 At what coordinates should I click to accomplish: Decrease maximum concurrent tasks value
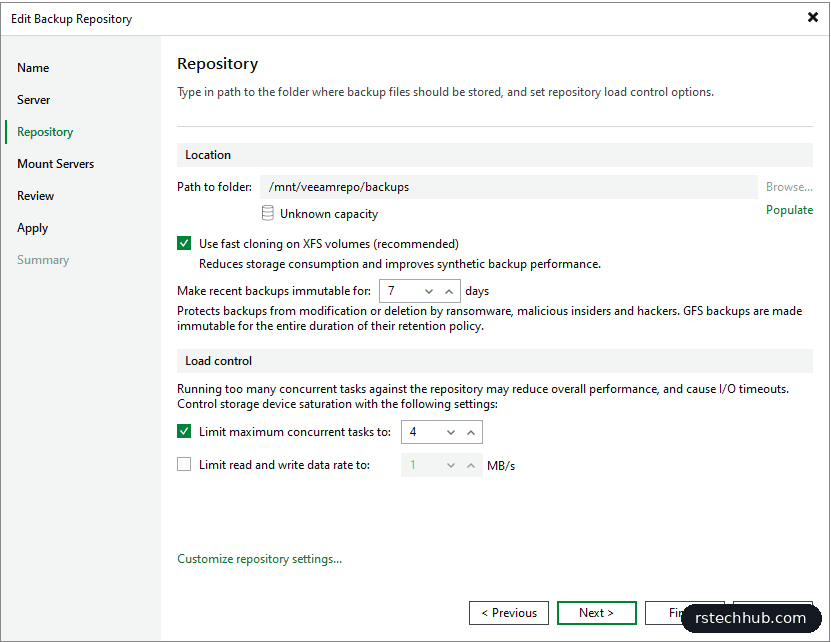tap(451, 432)
